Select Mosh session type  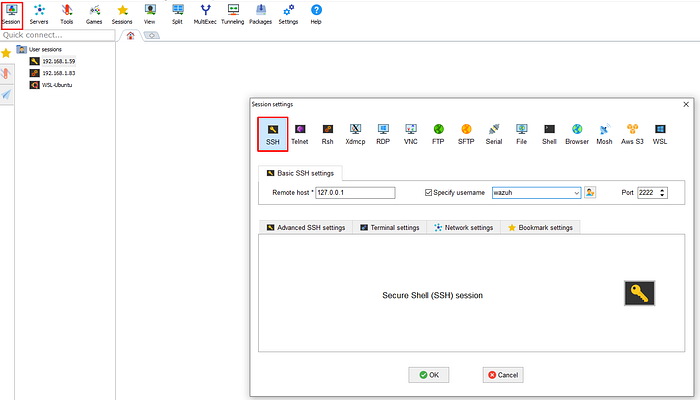click(604, 134)
